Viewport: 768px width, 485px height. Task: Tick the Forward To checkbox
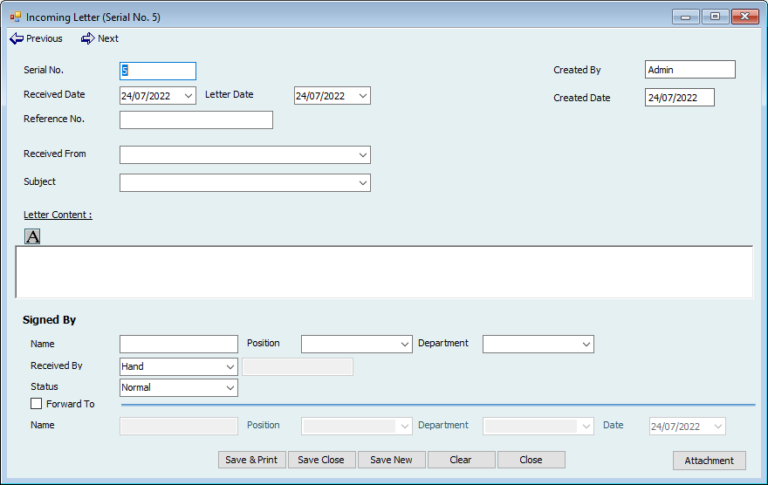pyautogui.click(x=36, y=404)
